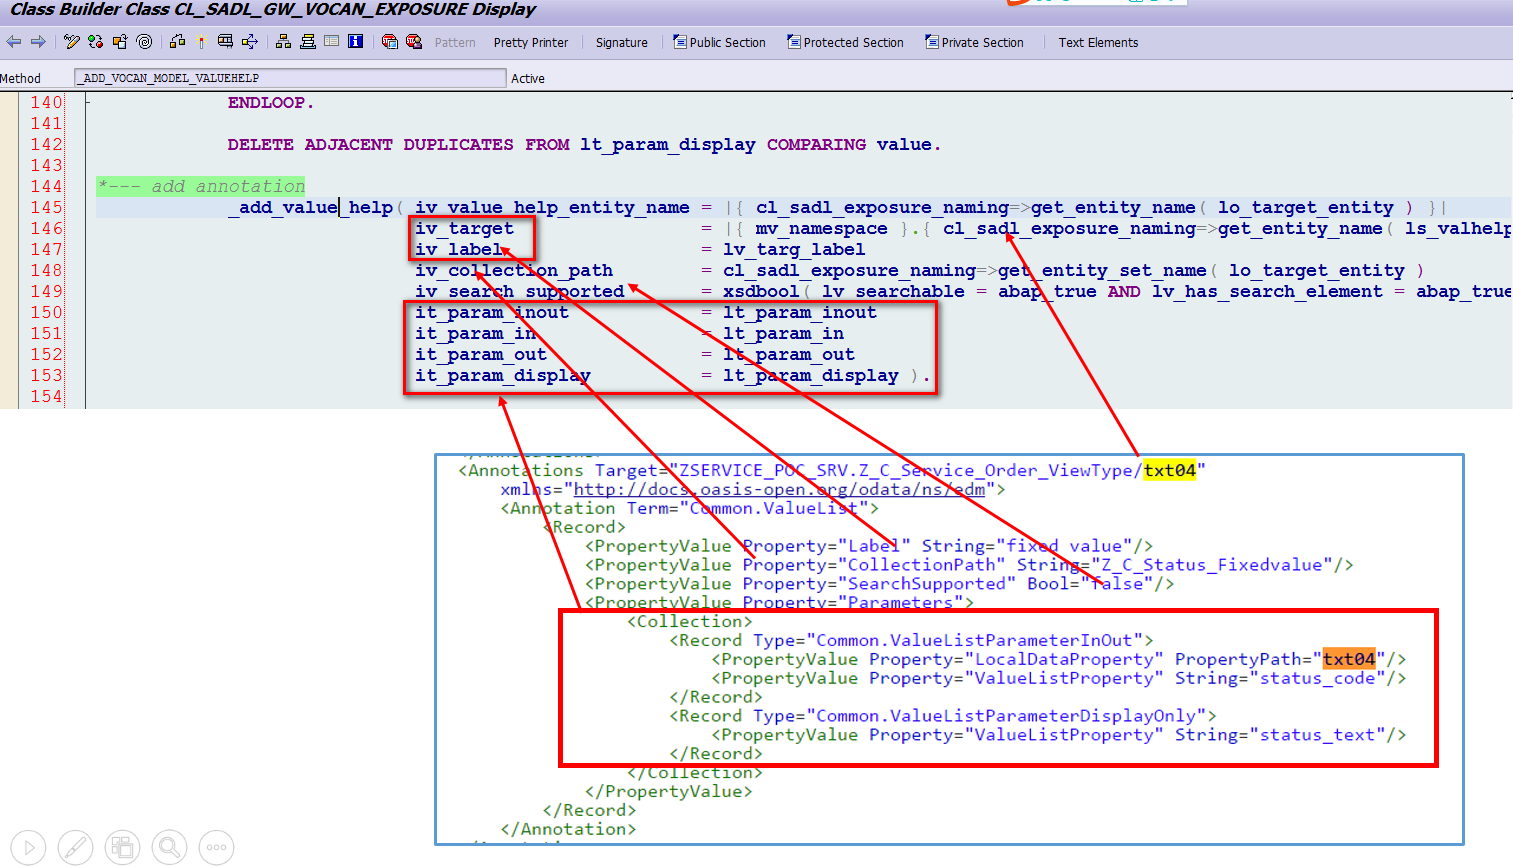Open search with the magnifier icon
The width and height of the screenshot is (1513, 867).
tap(169, 847)
